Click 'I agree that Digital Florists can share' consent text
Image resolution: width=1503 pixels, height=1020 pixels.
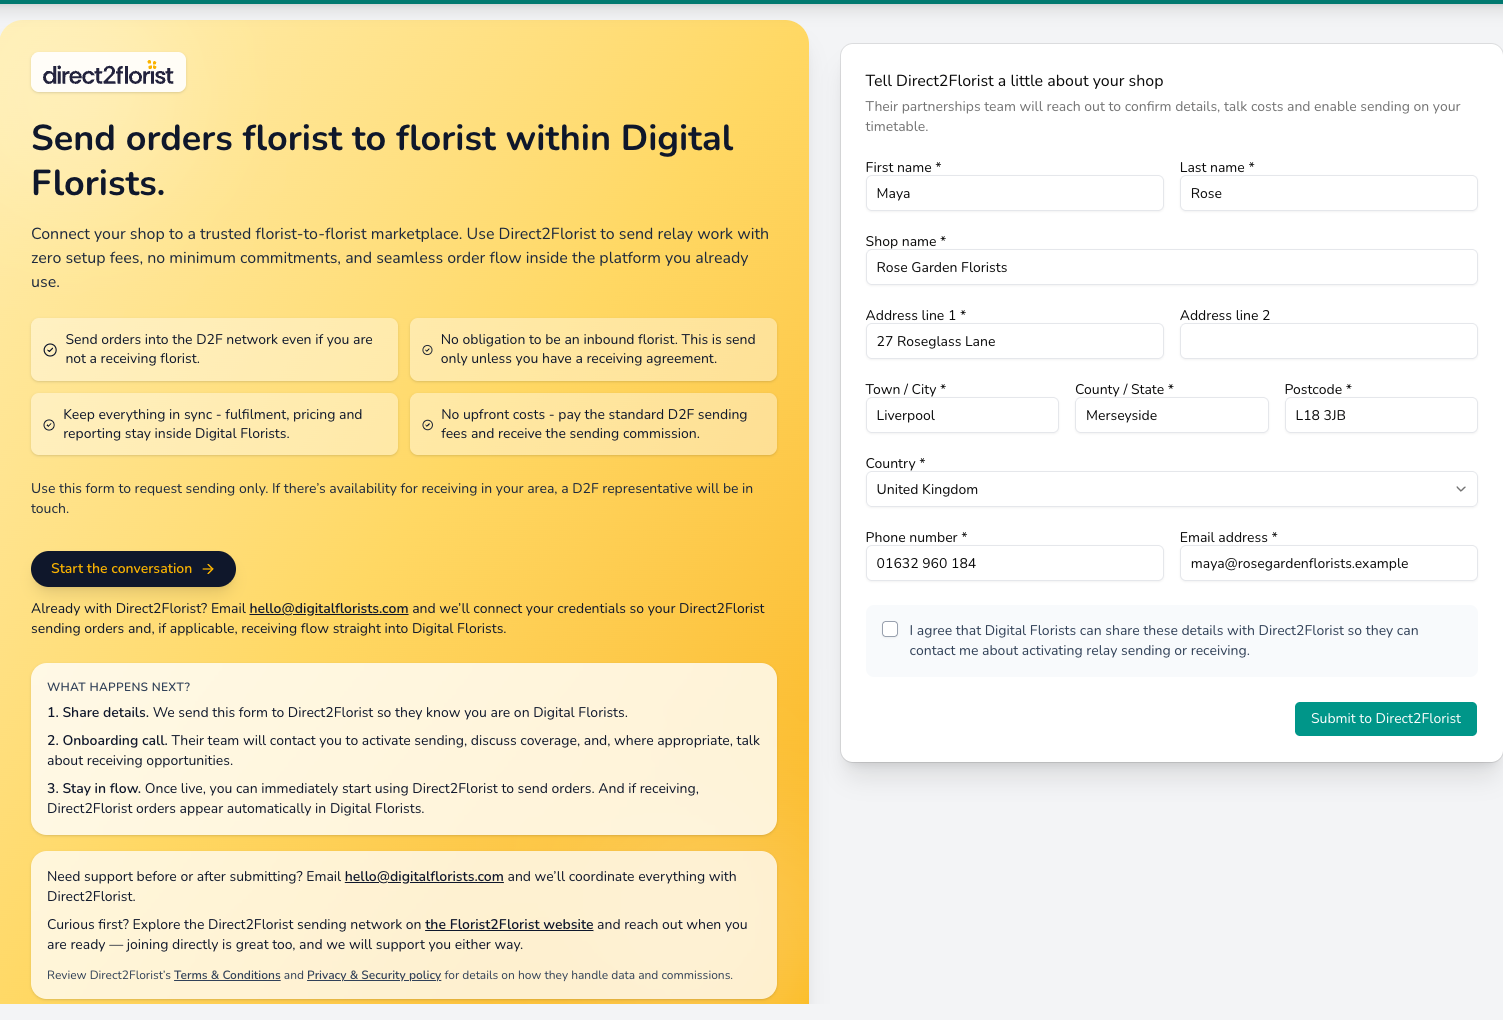[x=1163, y=640]
